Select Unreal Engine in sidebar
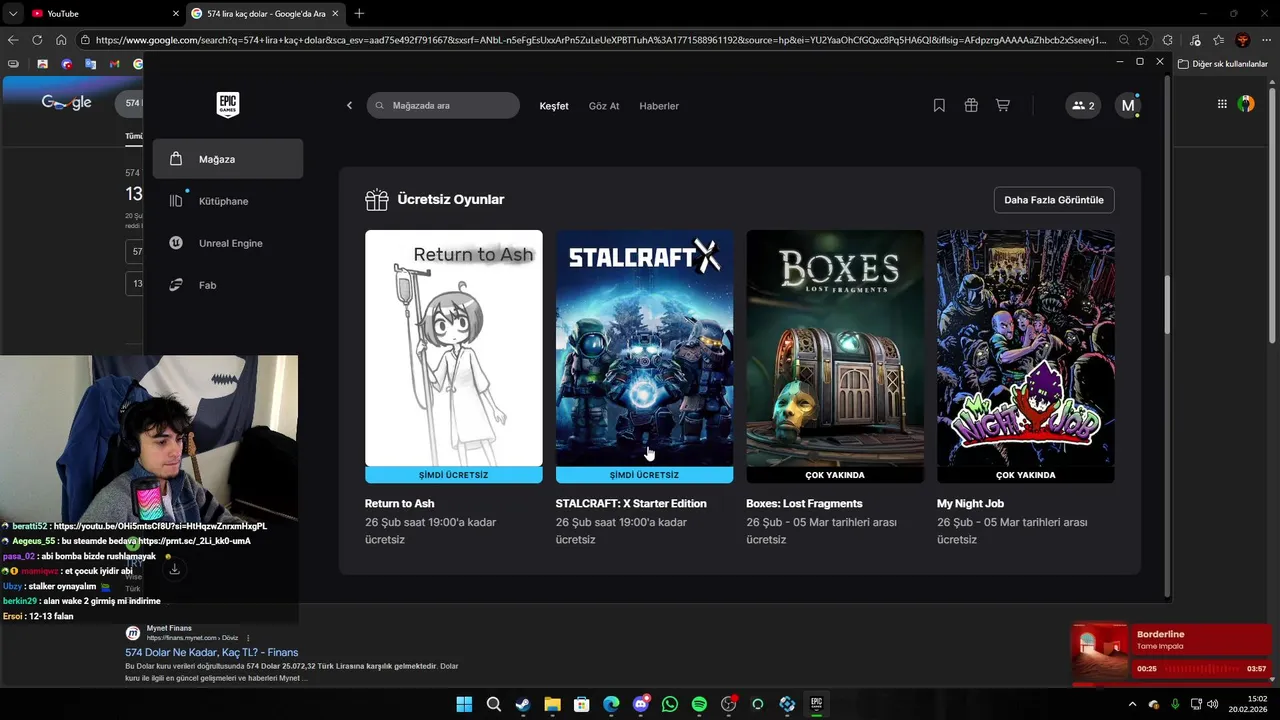Image resolution: width=1280 pixels, height=720 pixels. (x=228, y=243)
